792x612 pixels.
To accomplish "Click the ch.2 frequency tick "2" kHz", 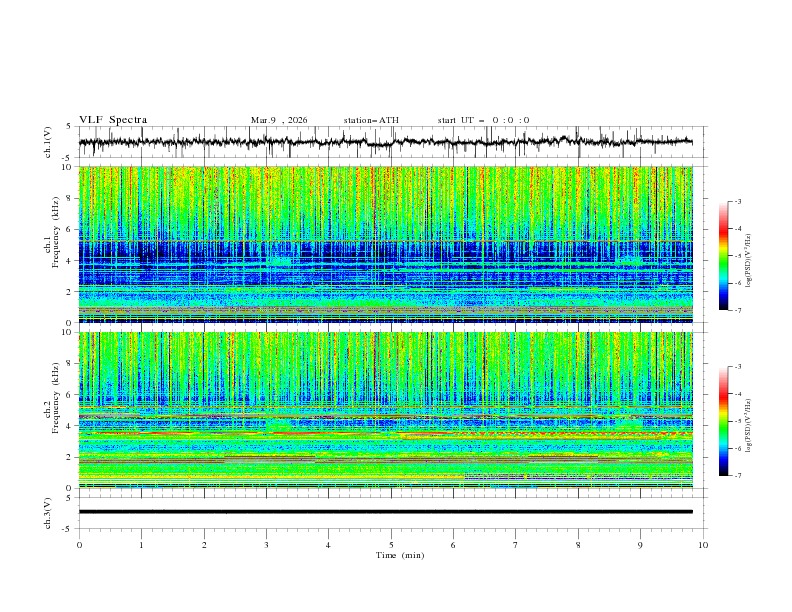I will tap(71, 457).
